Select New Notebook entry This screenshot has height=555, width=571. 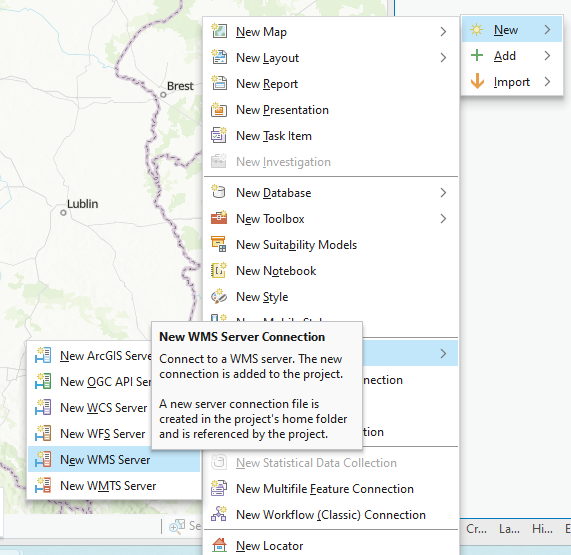331,271
